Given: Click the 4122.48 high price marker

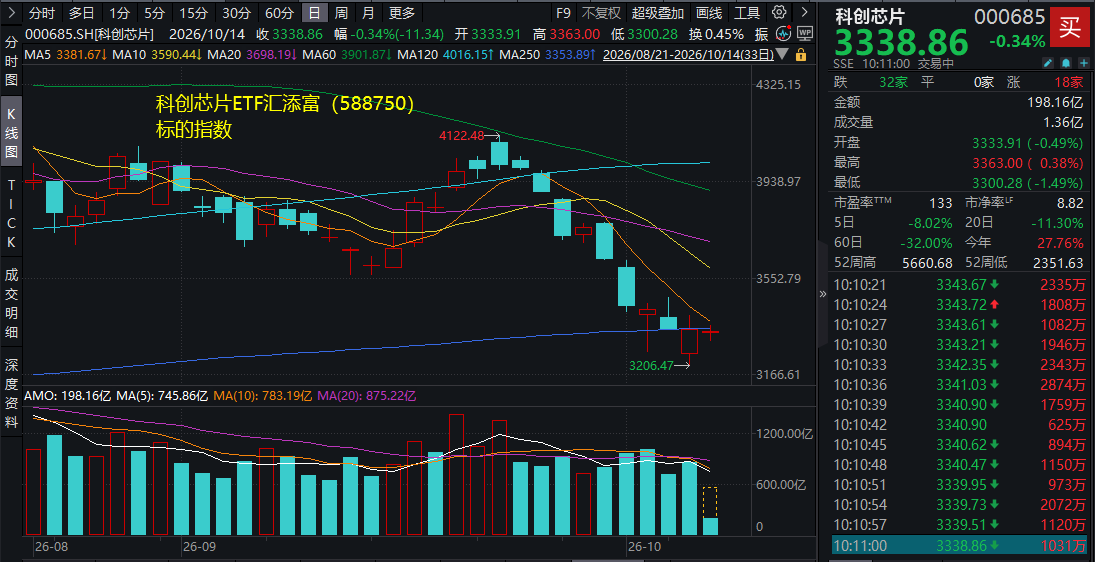Looking at the screenshot, I should click(461, 136).
